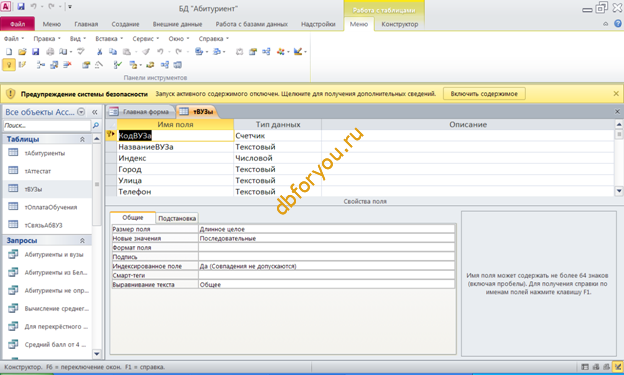
Task: Click the field grid scroll down arrow
Action: click(x=619, y=191)
